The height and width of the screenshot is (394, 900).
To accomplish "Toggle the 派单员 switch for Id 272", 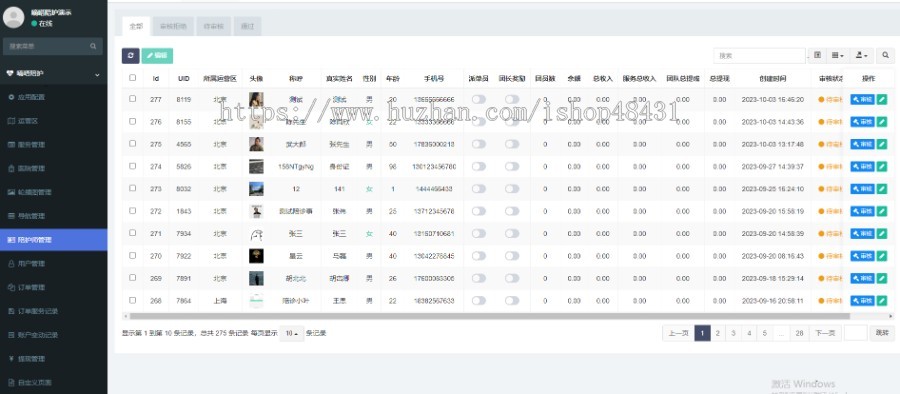I will coord(478,211).
